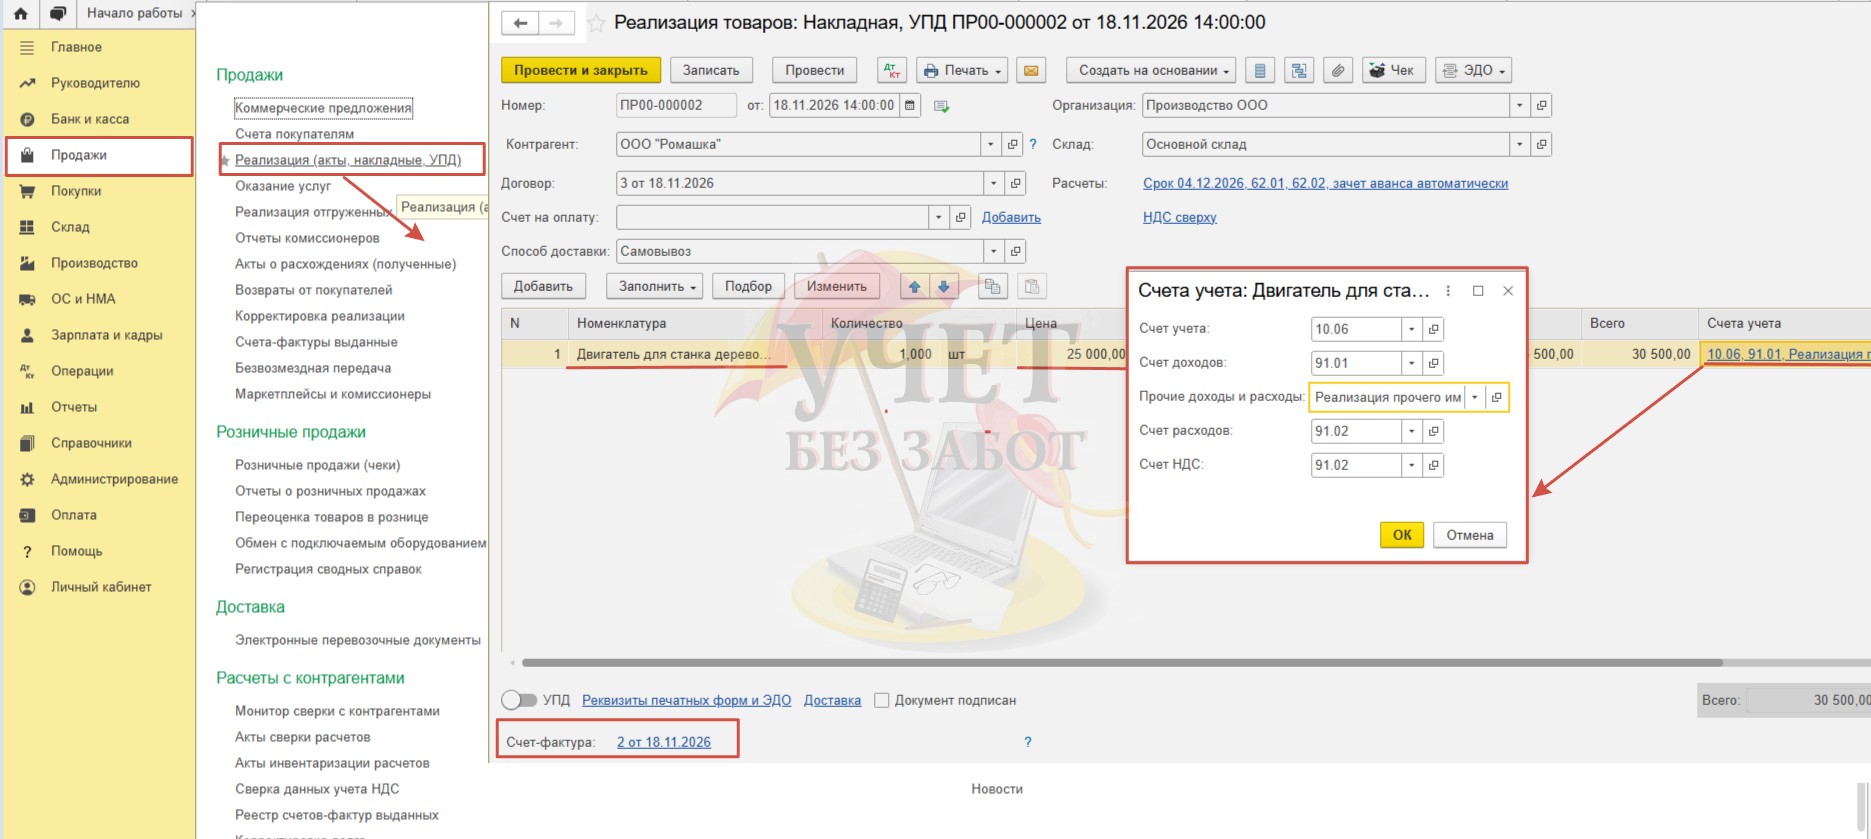1871x839 pixels.
Task: Copy rows icon in table toolbar
Action: [992, 286]
